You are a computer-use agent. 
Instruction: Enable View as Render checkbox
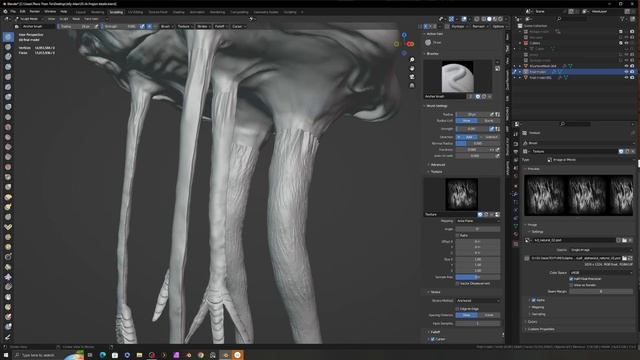click(571, 285)
